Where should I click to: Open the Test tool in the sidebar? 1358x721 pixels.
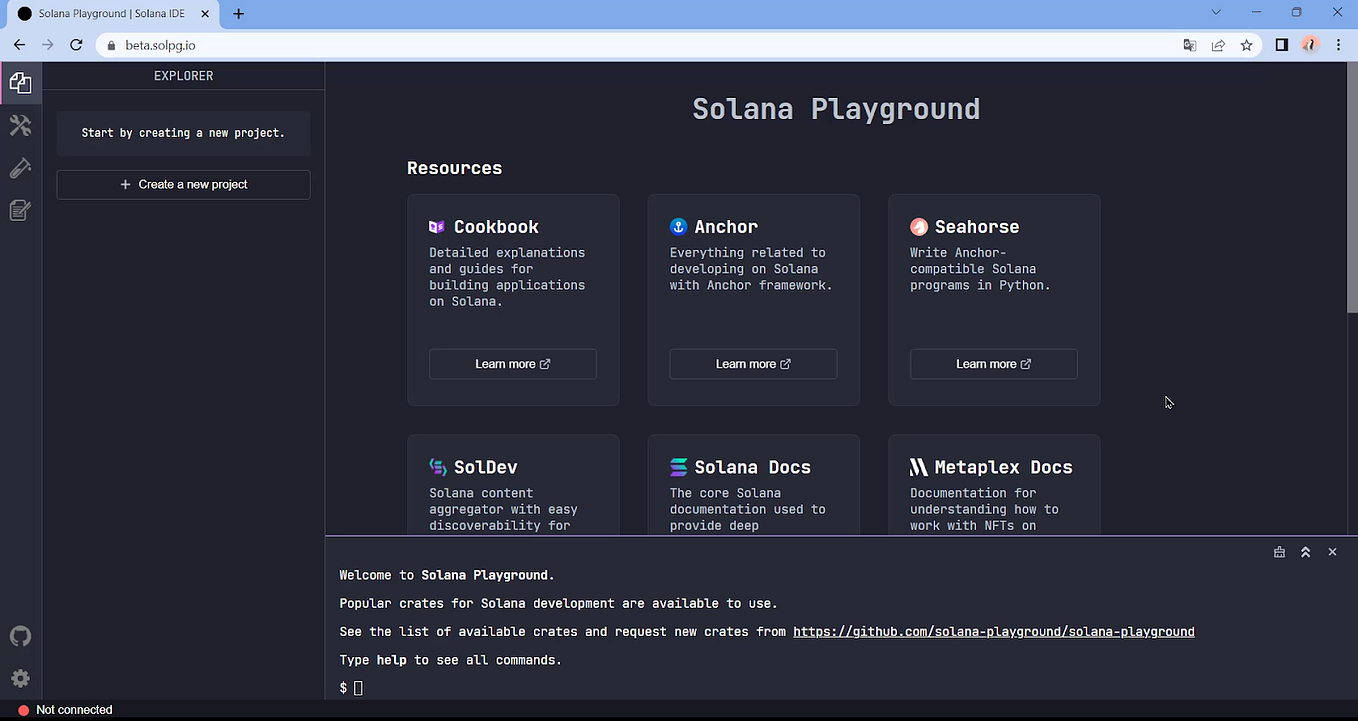pos(20,167)
